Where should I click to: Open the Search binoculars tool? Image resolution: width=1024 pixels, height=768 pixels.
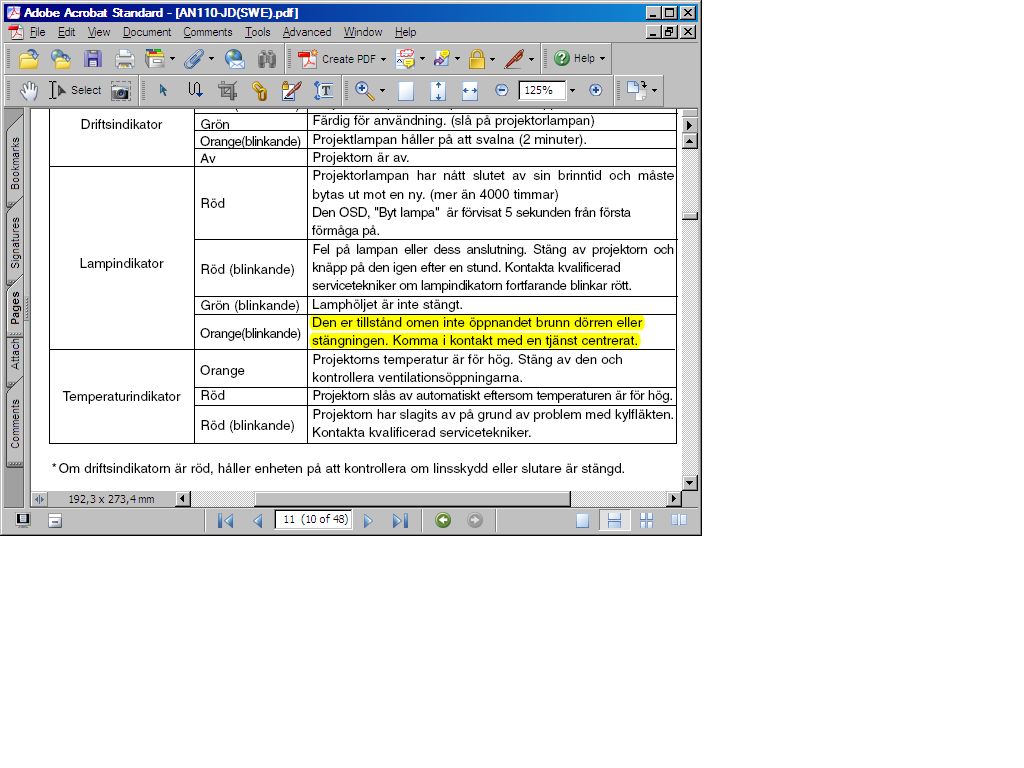(x=266, y=59)
